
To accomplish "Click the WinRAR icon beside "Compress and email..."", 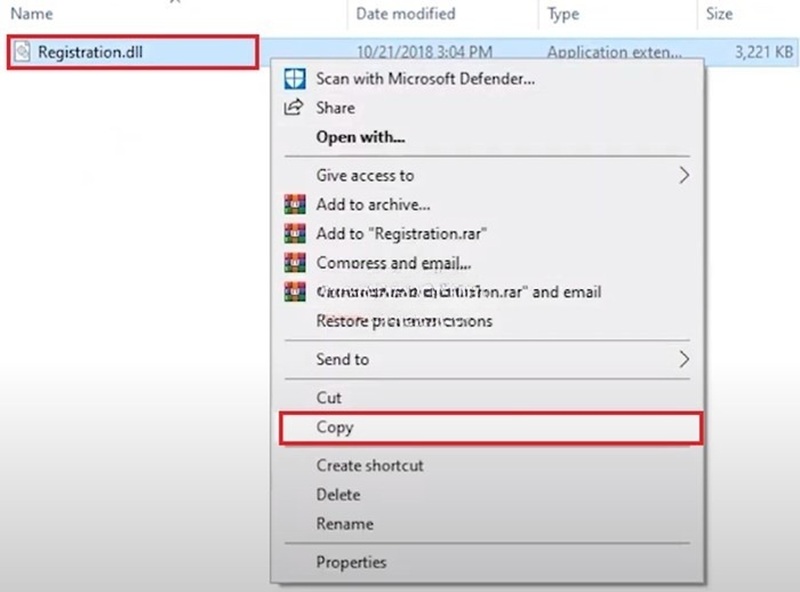I will point(293,263).
